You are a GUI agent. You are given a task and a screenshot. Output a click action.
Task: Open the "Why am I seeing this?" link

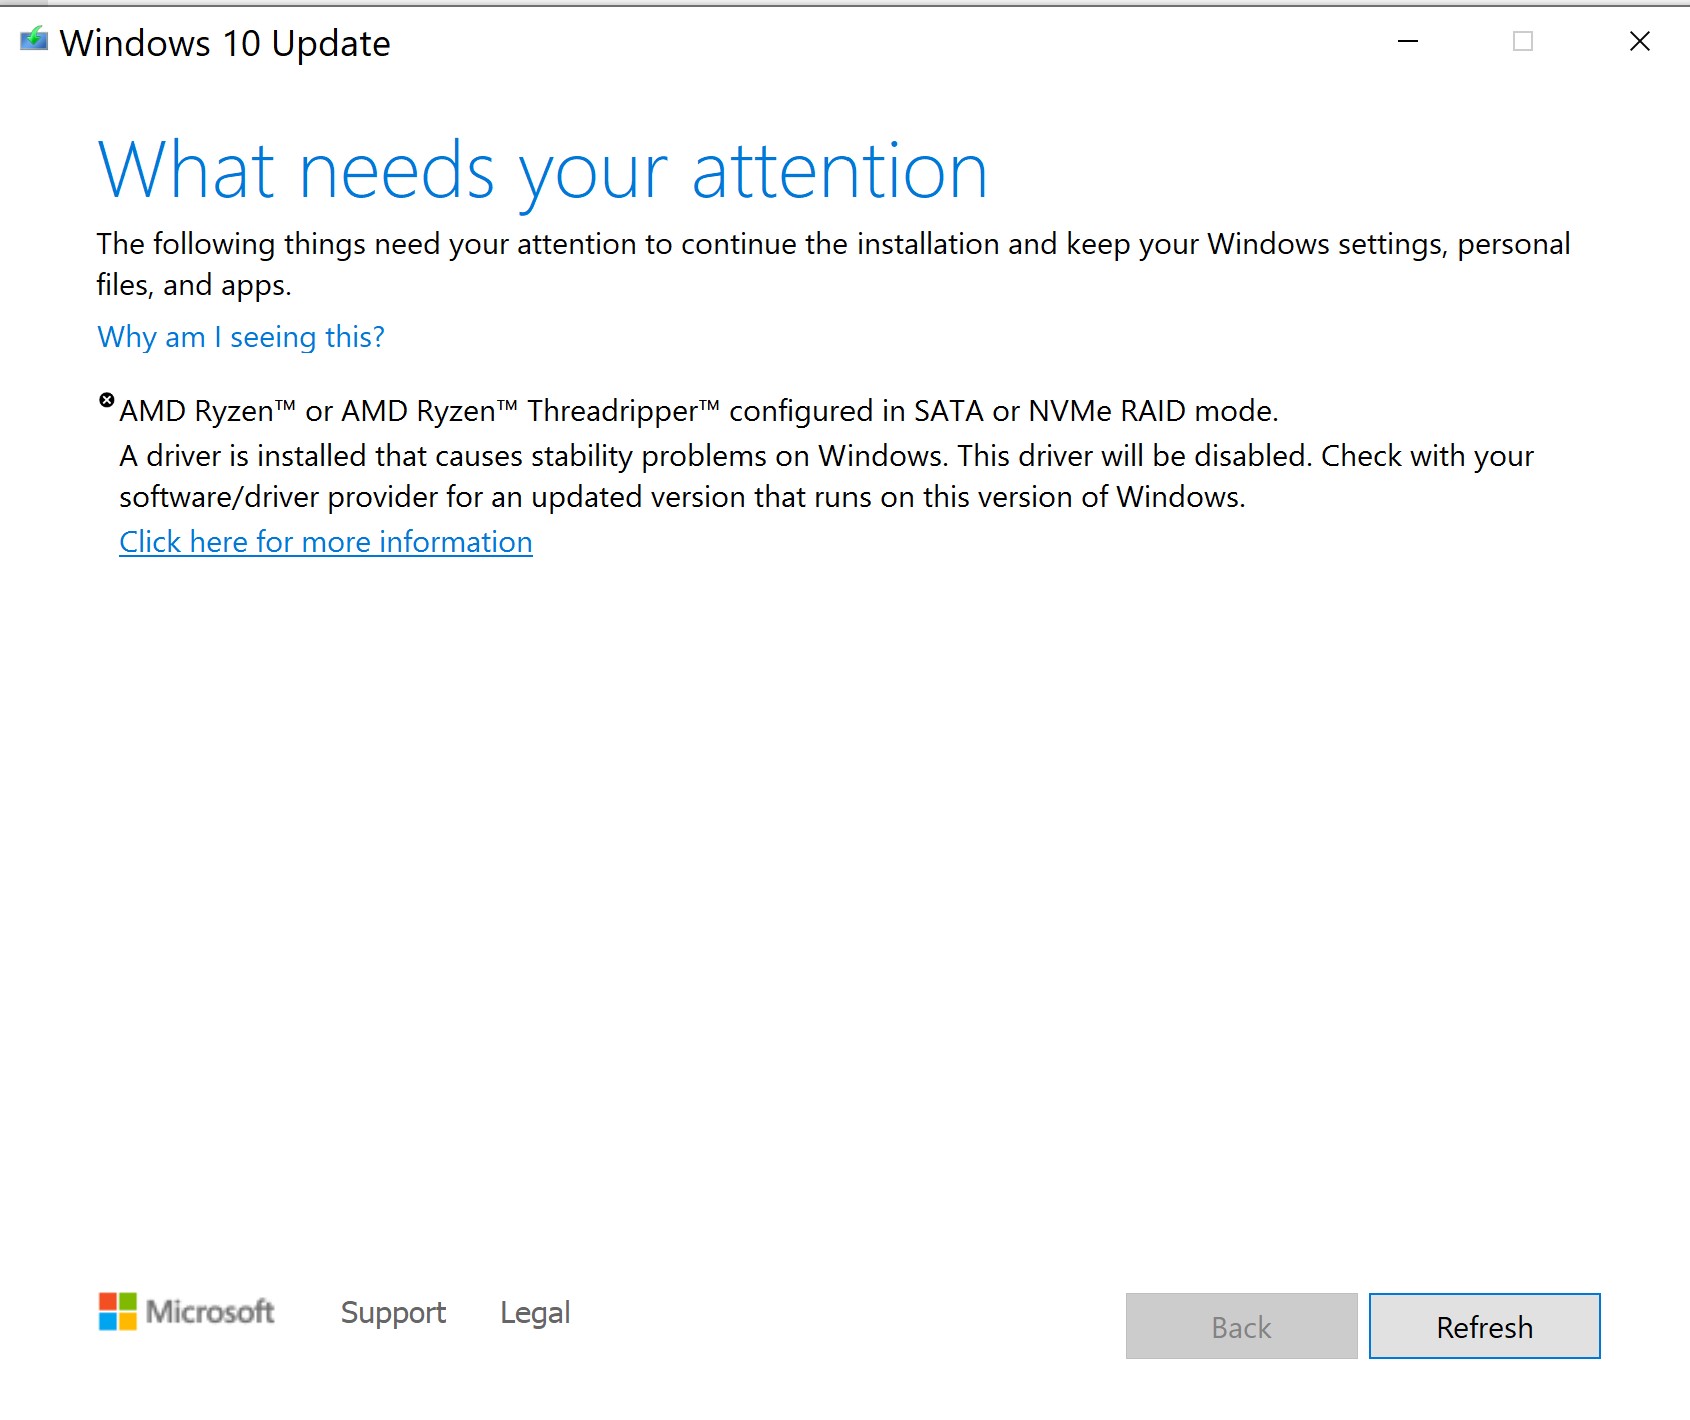tap(241, 337)
